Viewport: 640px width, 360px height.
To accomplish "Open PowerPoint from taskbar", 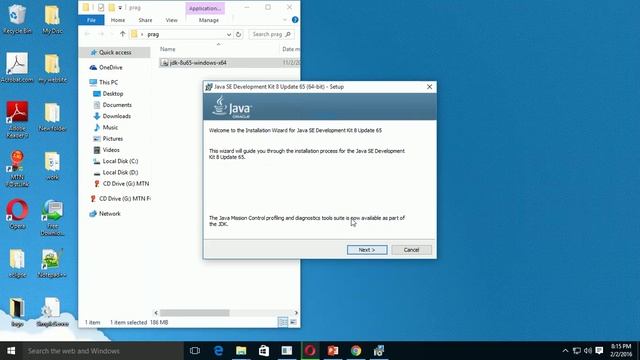I will click(333, 351).
